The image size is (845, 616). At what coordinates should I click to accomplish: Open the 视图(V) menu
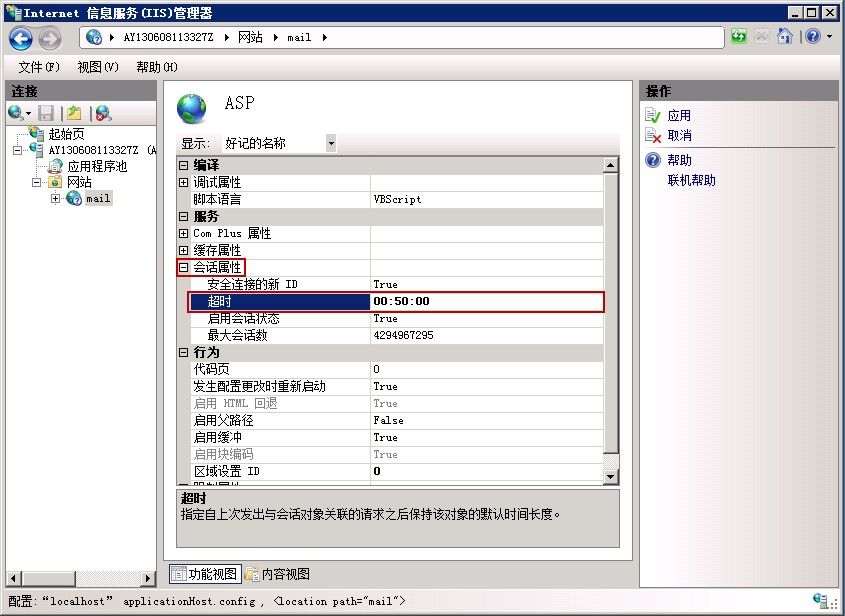pyautogui.click(x=98, y=67)
